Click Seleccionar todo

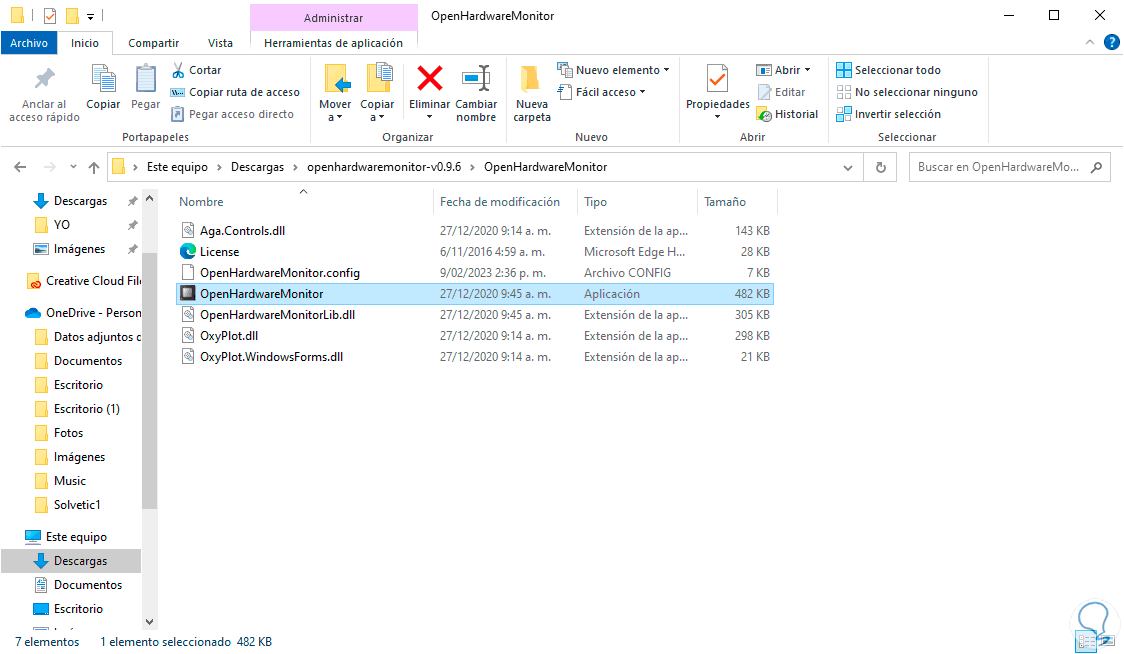[x=889, y=70]
